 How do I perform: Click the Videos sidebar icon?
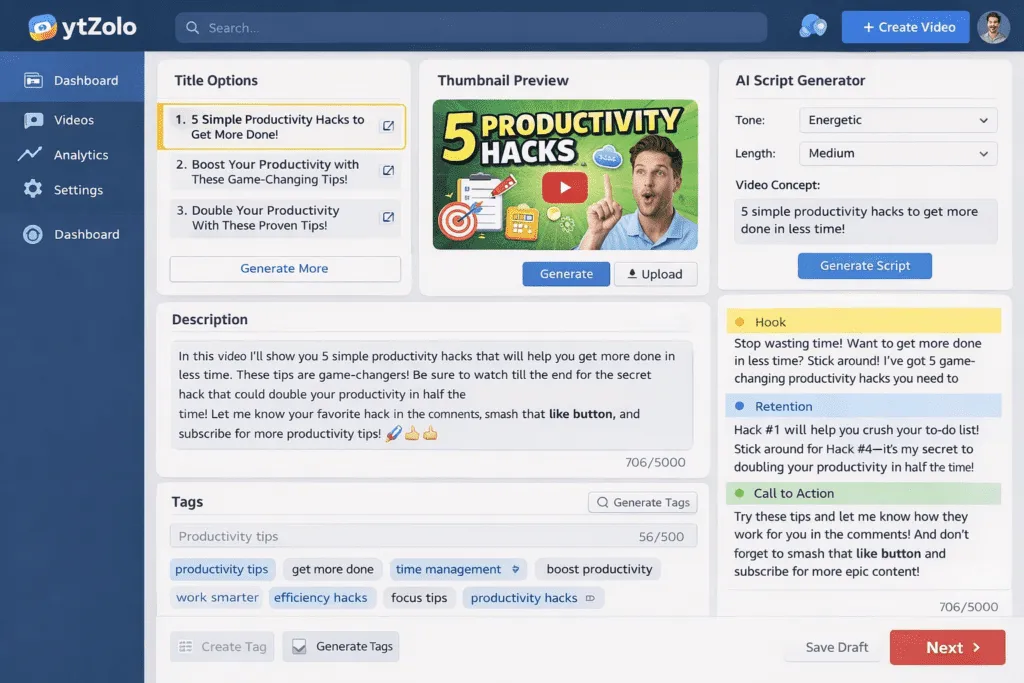pos(33,120)
